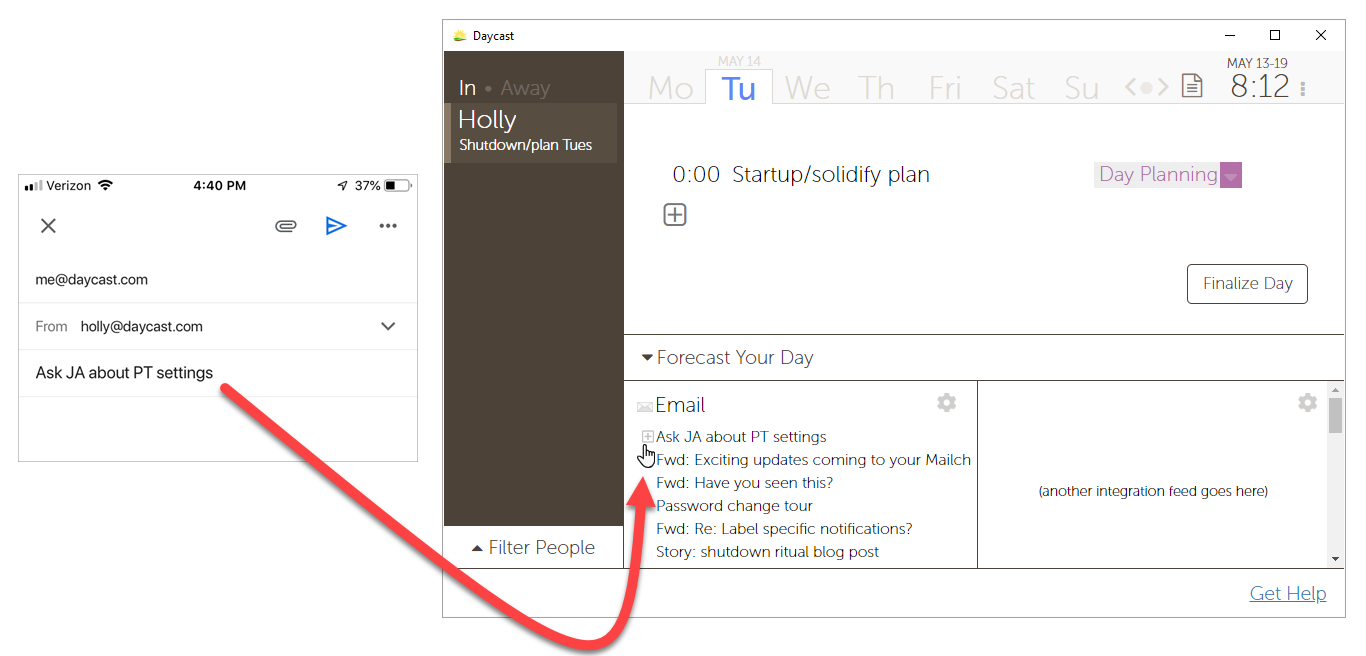Switch status to Away
This screenshot has height=656, width=1366.
(525, 88)
